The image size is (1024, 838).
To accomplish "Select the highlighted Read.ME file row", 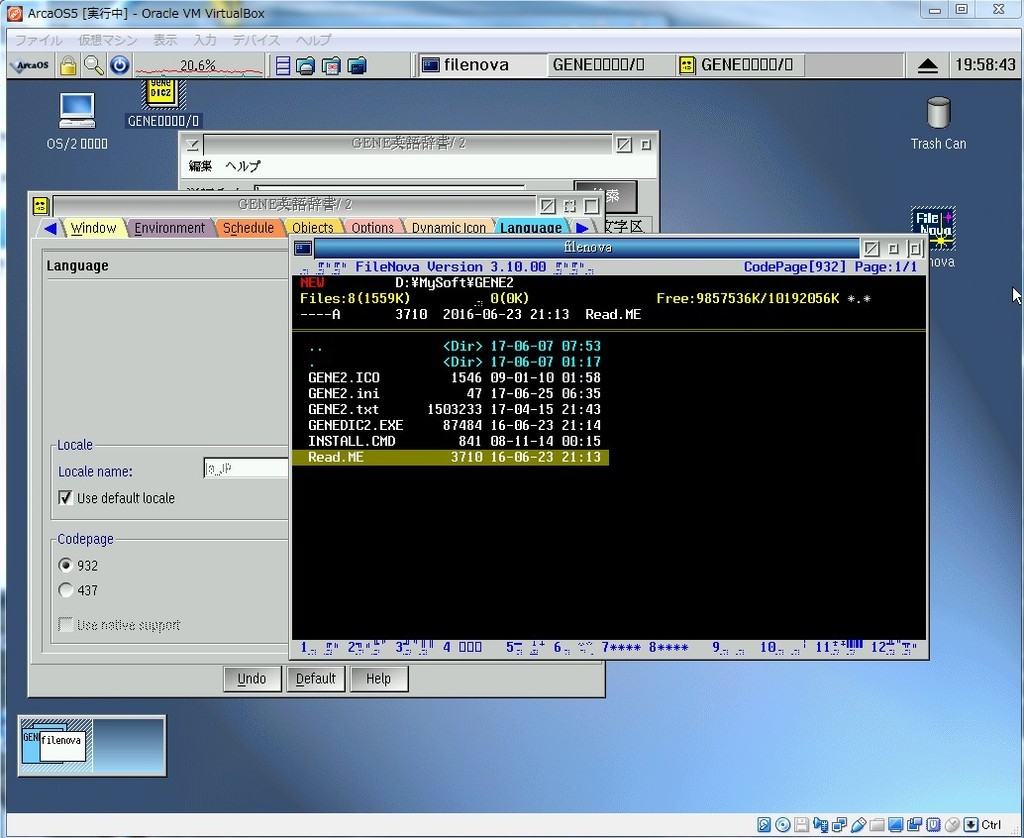I will click(x=451, y=457).
